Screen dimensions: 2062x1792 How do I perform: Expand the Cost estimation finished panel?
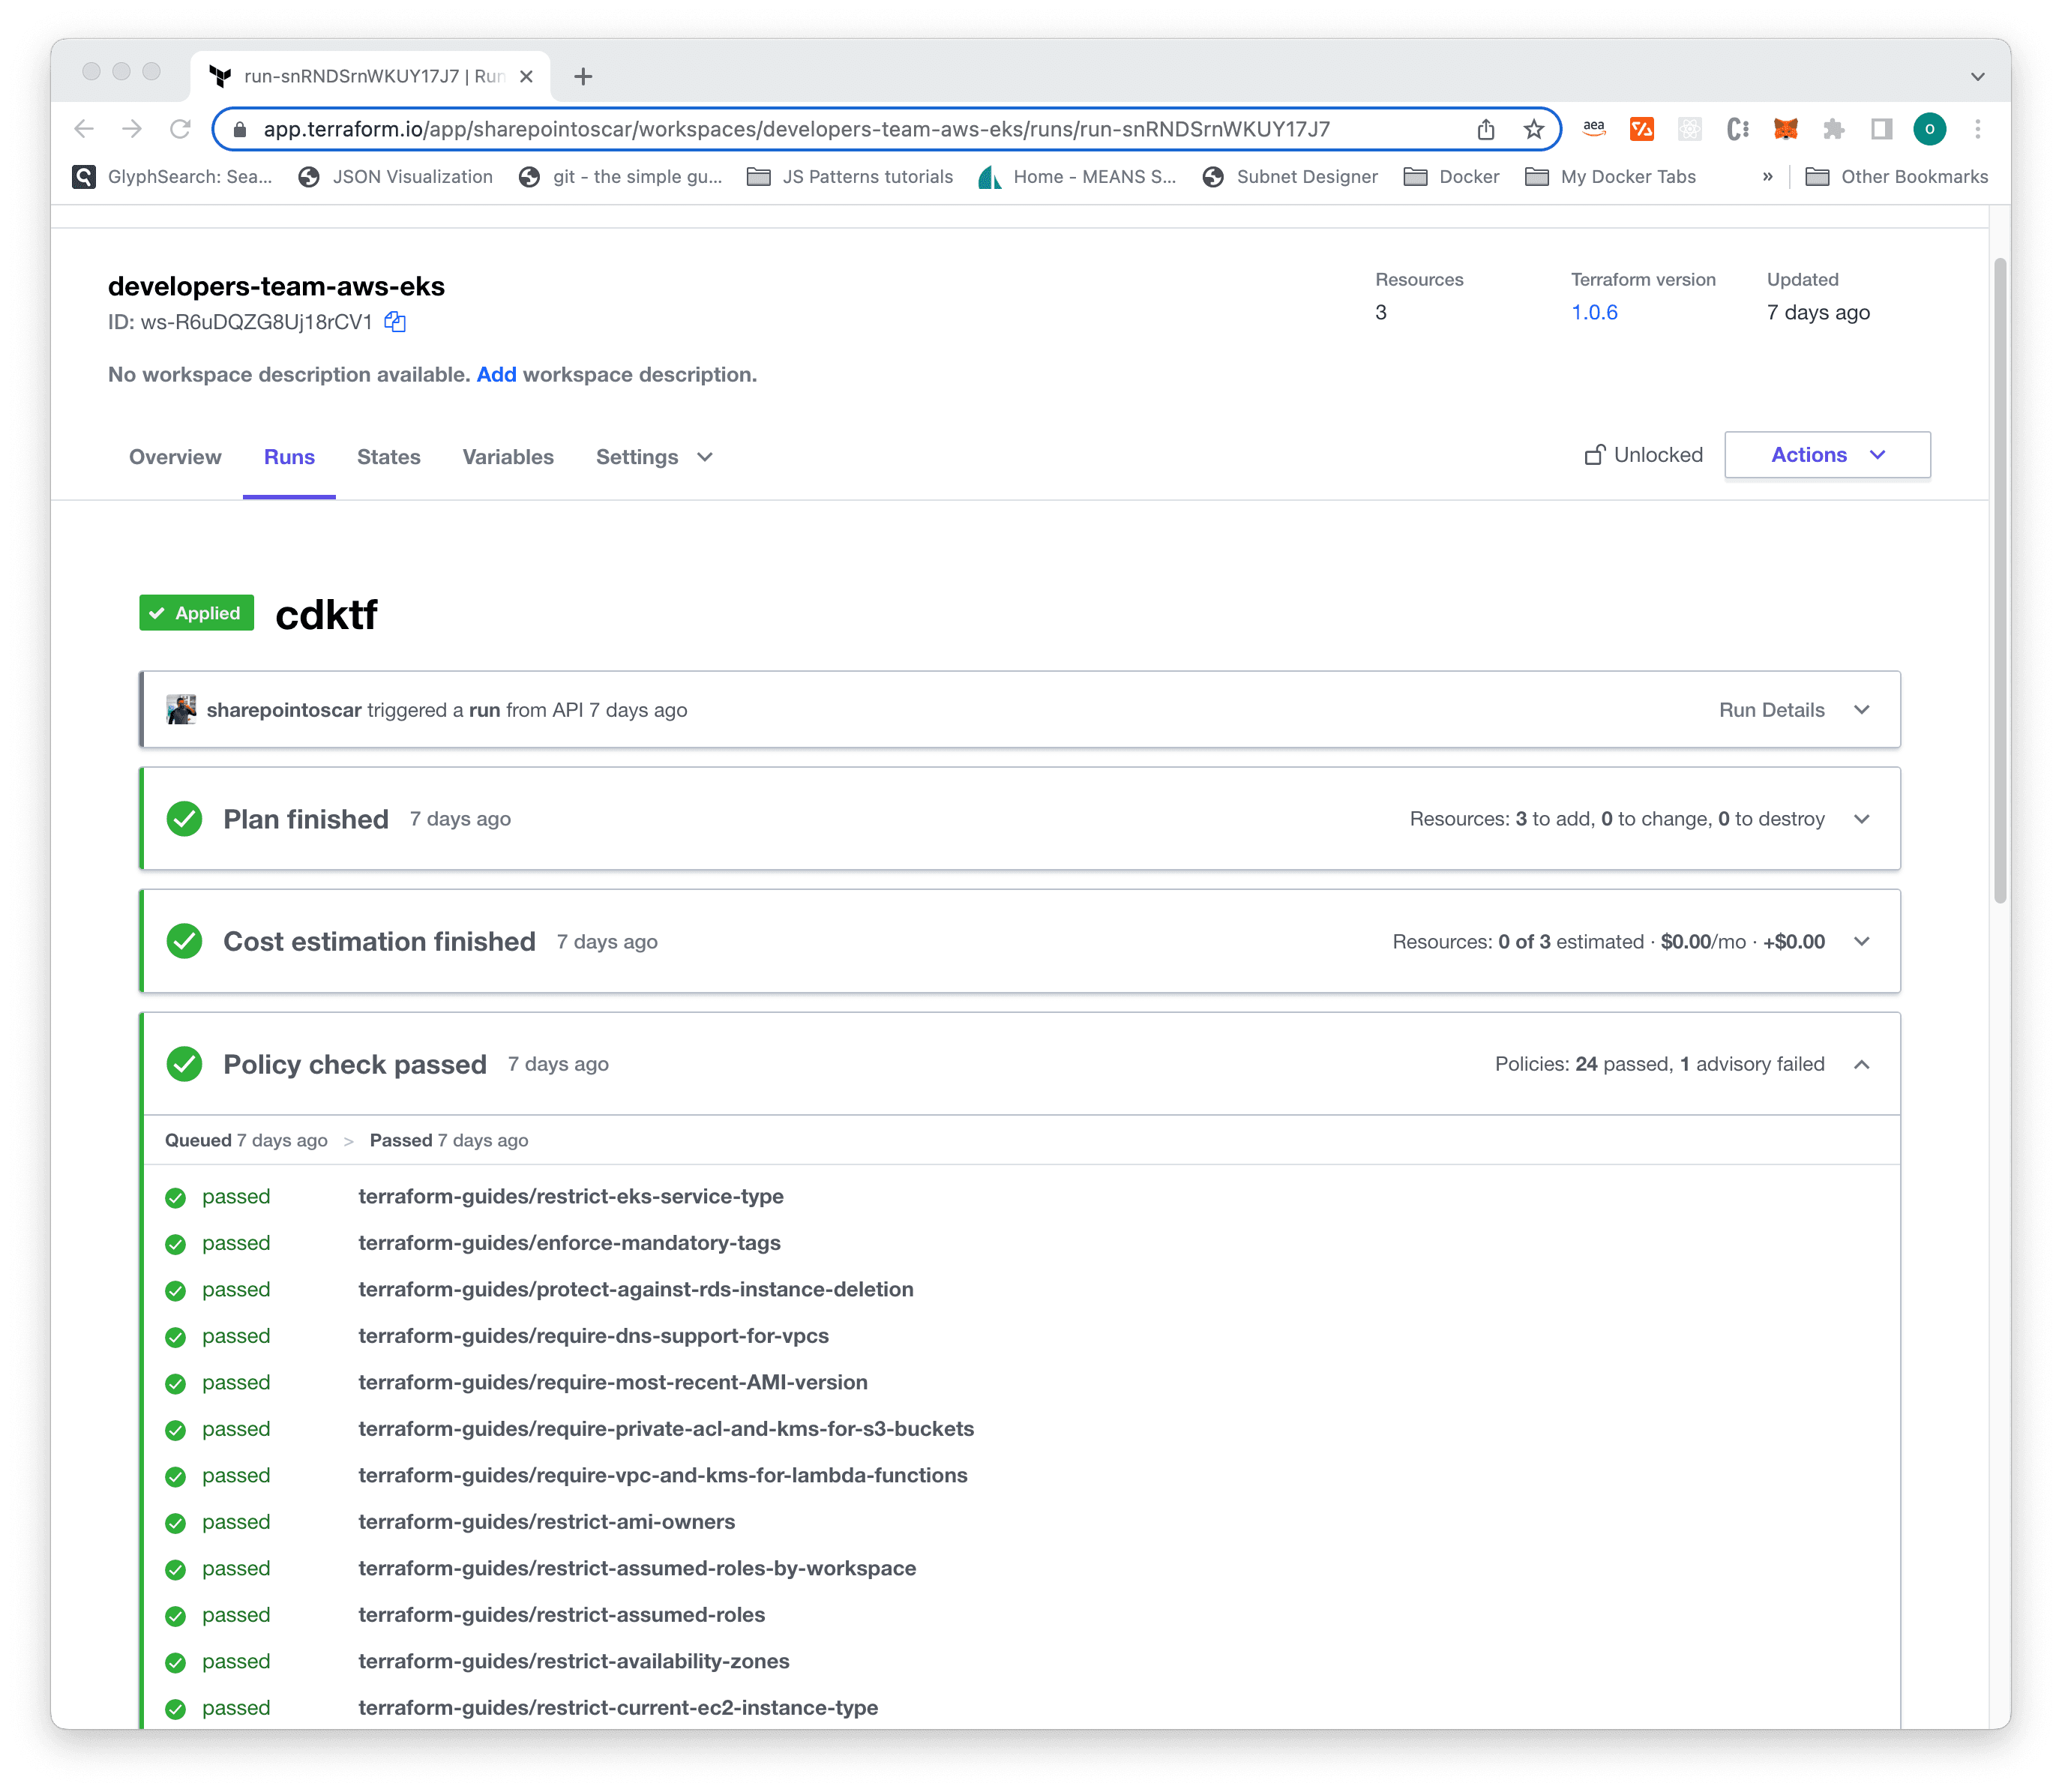[1861, 942]
